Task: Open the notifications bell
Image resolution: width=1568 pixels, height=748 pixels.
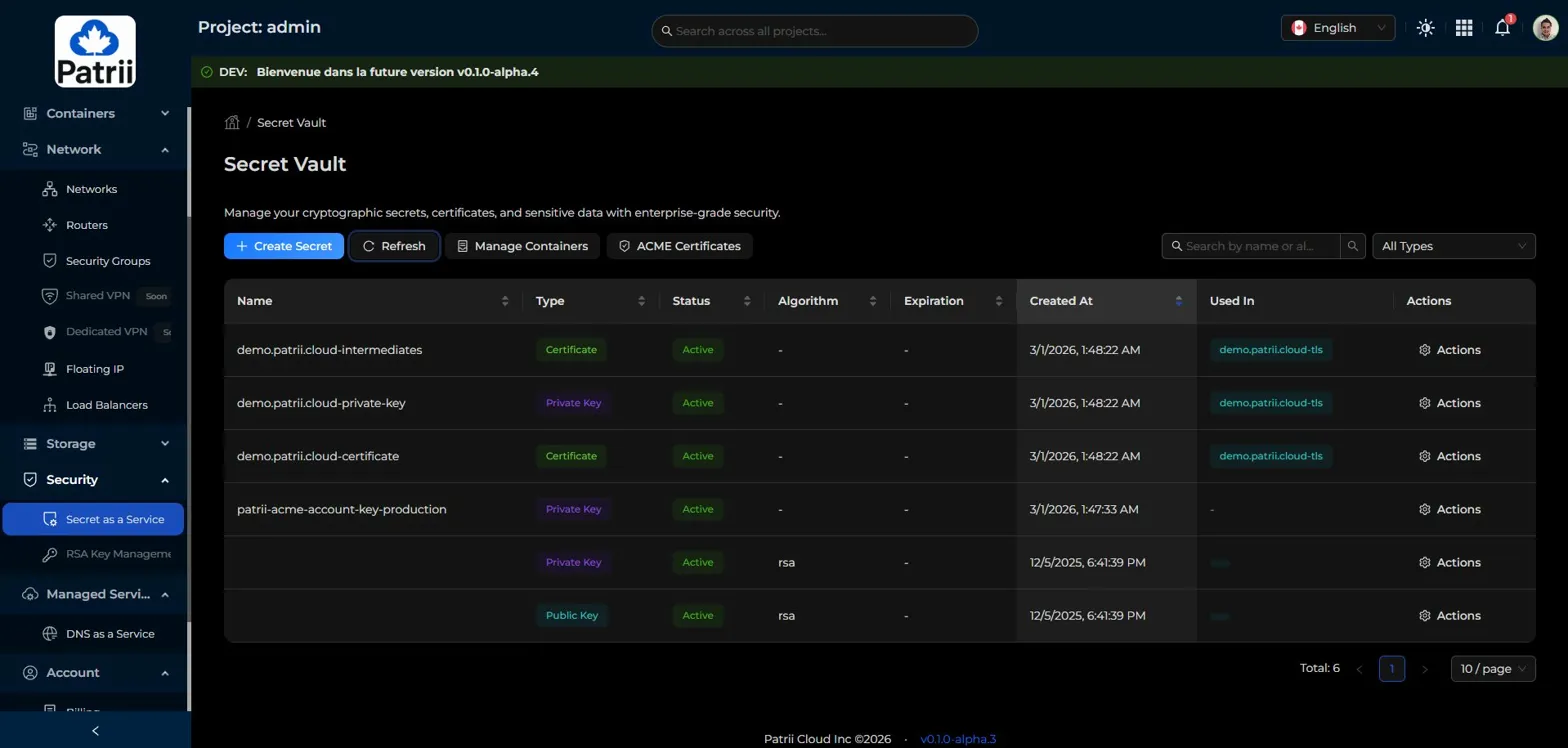Action: tap(1502, 28)
